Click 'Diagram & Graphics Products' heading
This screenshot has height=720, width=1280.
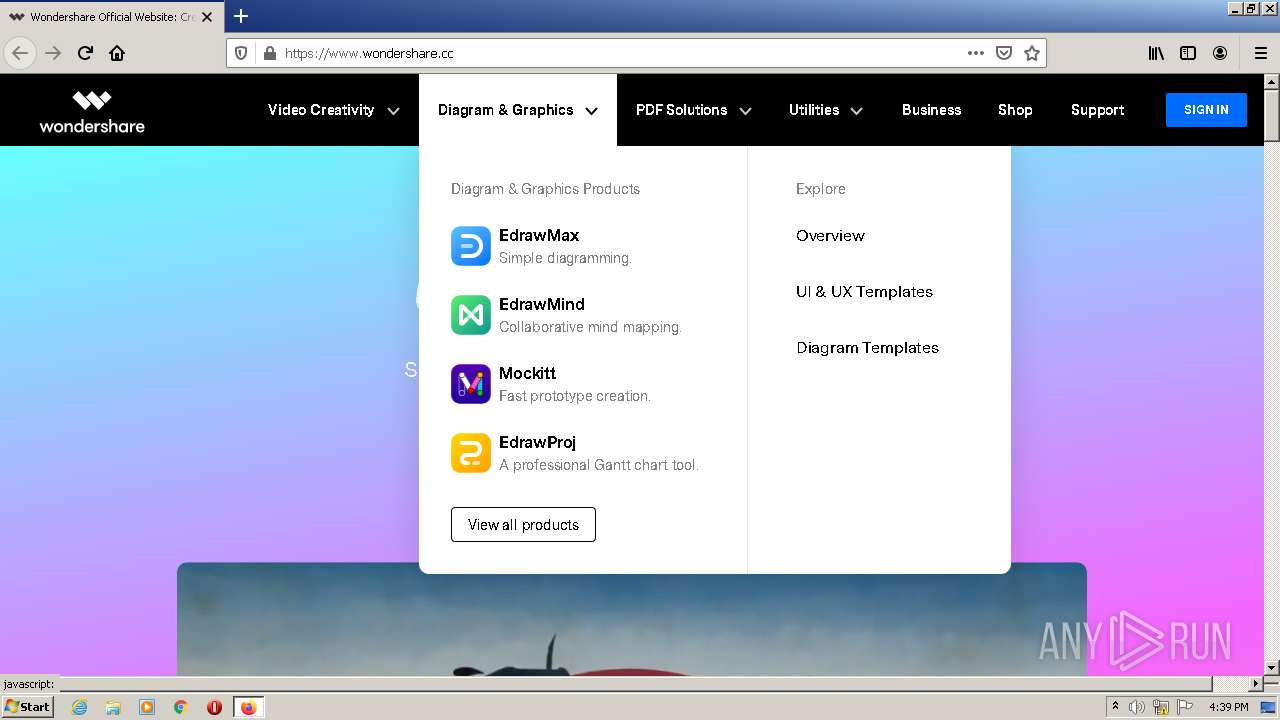click(x=545, y=189)
